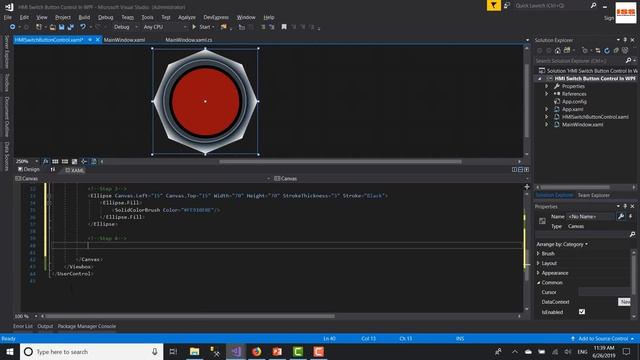Viewport: 640px width, 360px height.
Task: Open the Build menu
Action: tap(84, 17)
